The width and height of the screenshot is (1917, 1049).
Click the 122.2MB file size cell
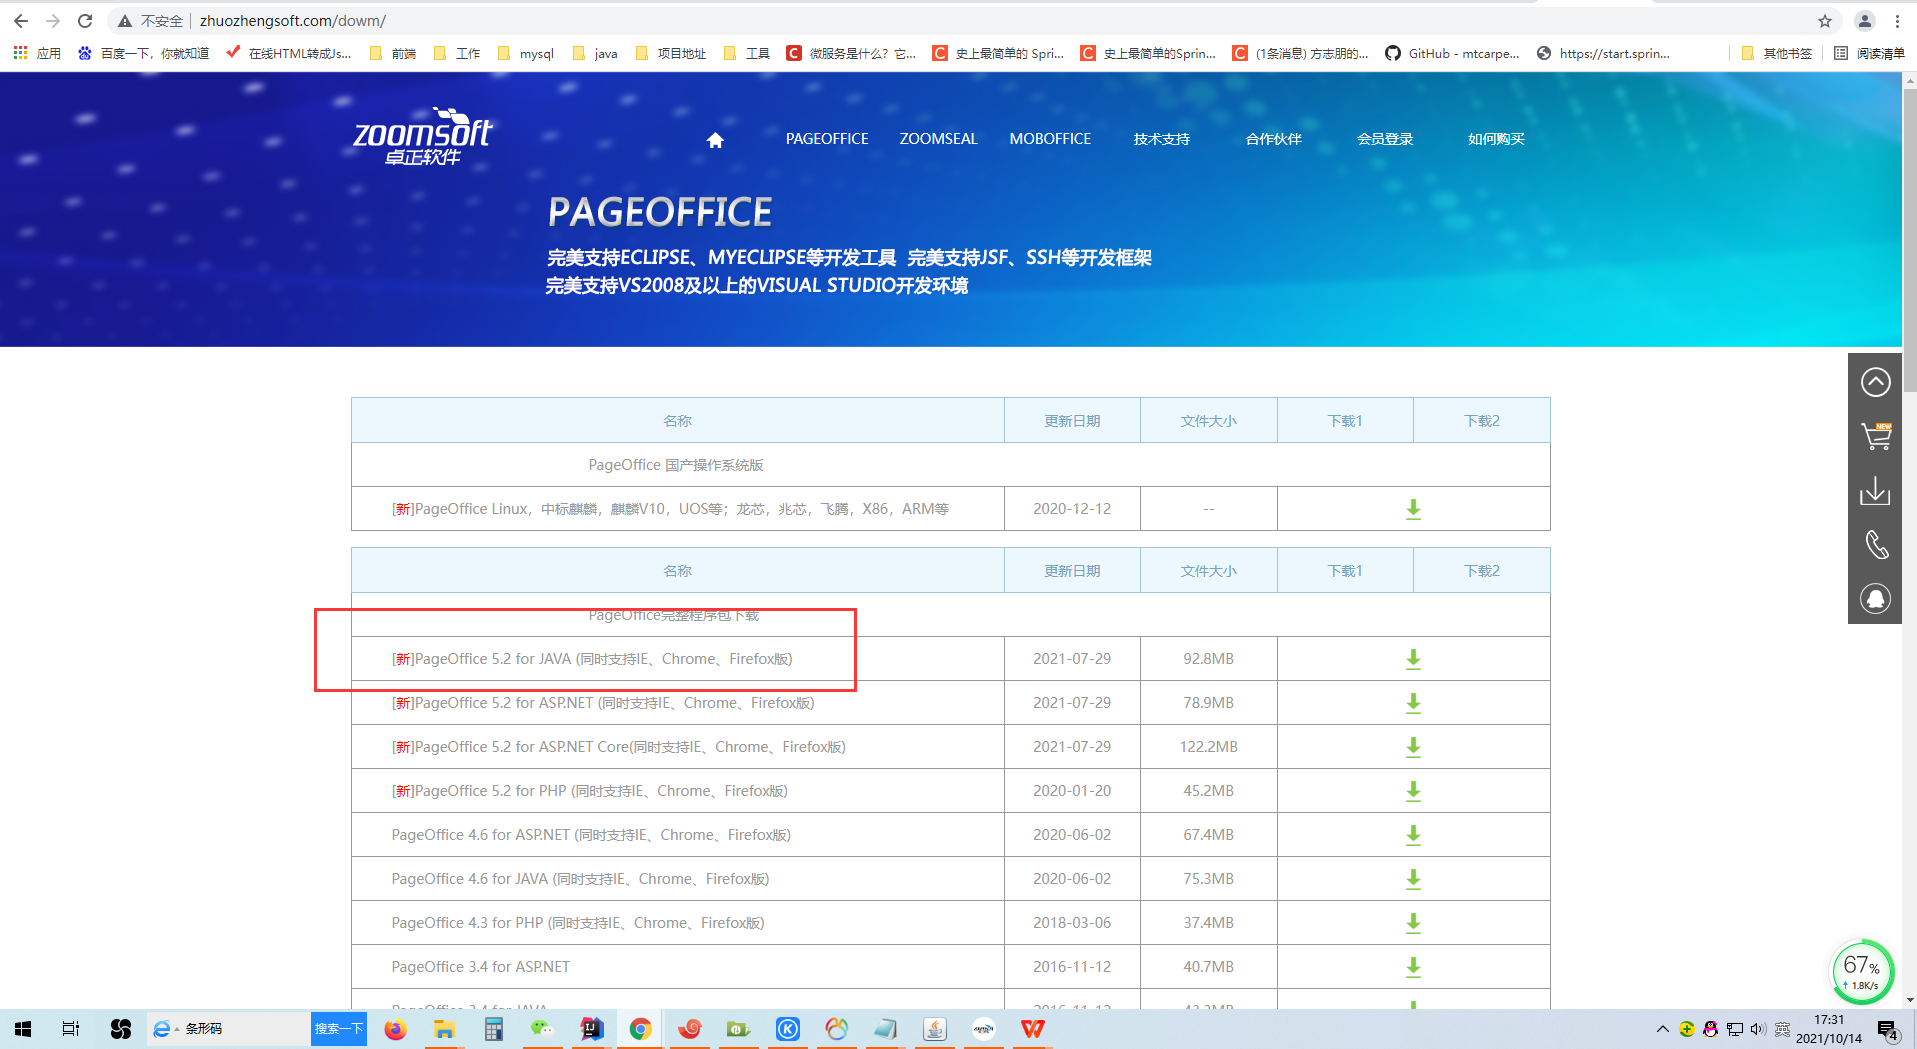[x=1208, y=747]
